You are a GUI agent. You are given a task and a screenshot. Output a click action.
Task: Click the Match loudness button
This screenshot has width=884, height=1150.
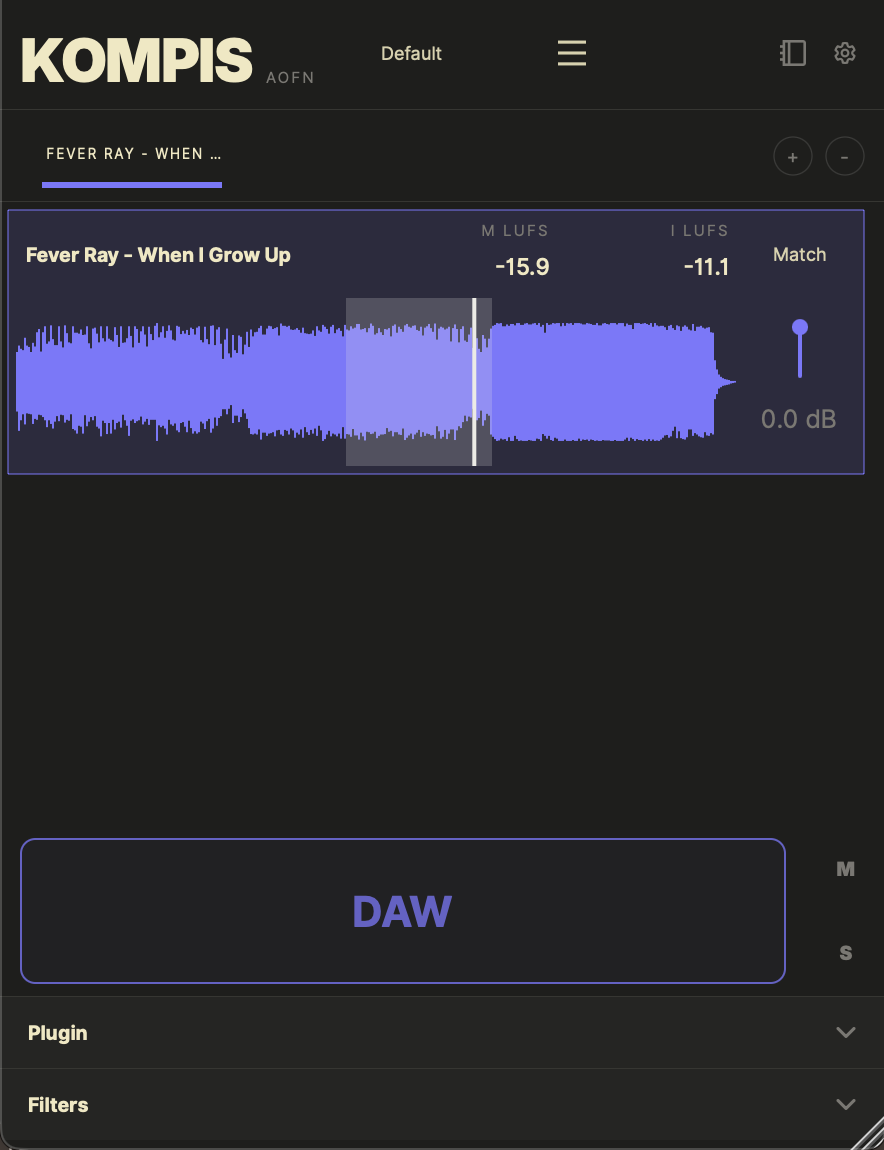pyautogui.click(x=800, y=254)
